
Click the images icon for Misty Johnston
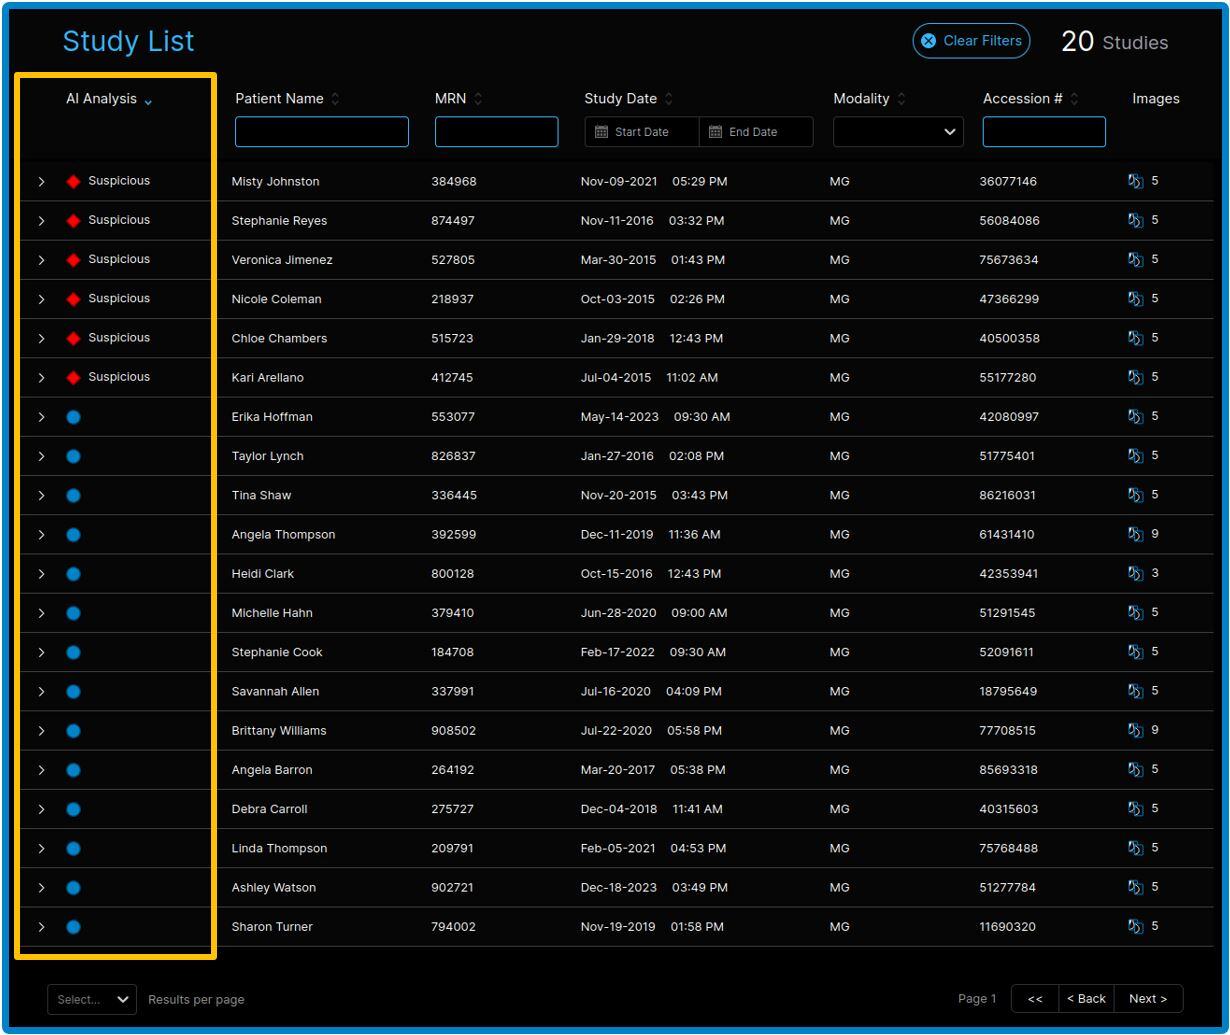pos(1135,181)
